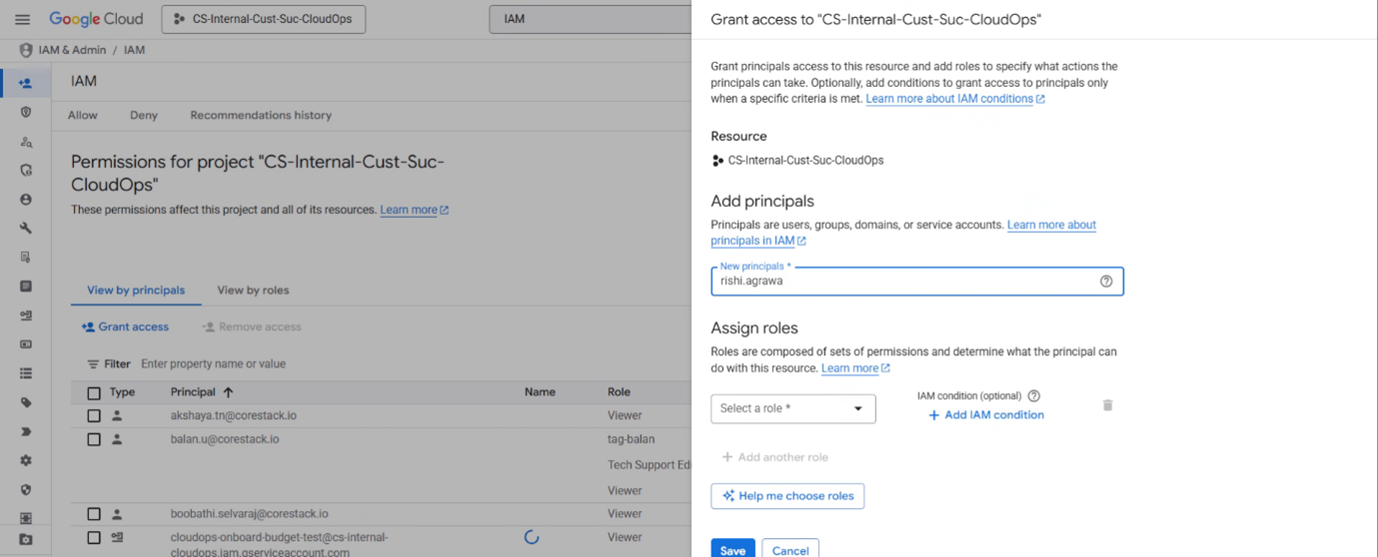Click the IAM search box in the top bar

(x=590, y=19)
